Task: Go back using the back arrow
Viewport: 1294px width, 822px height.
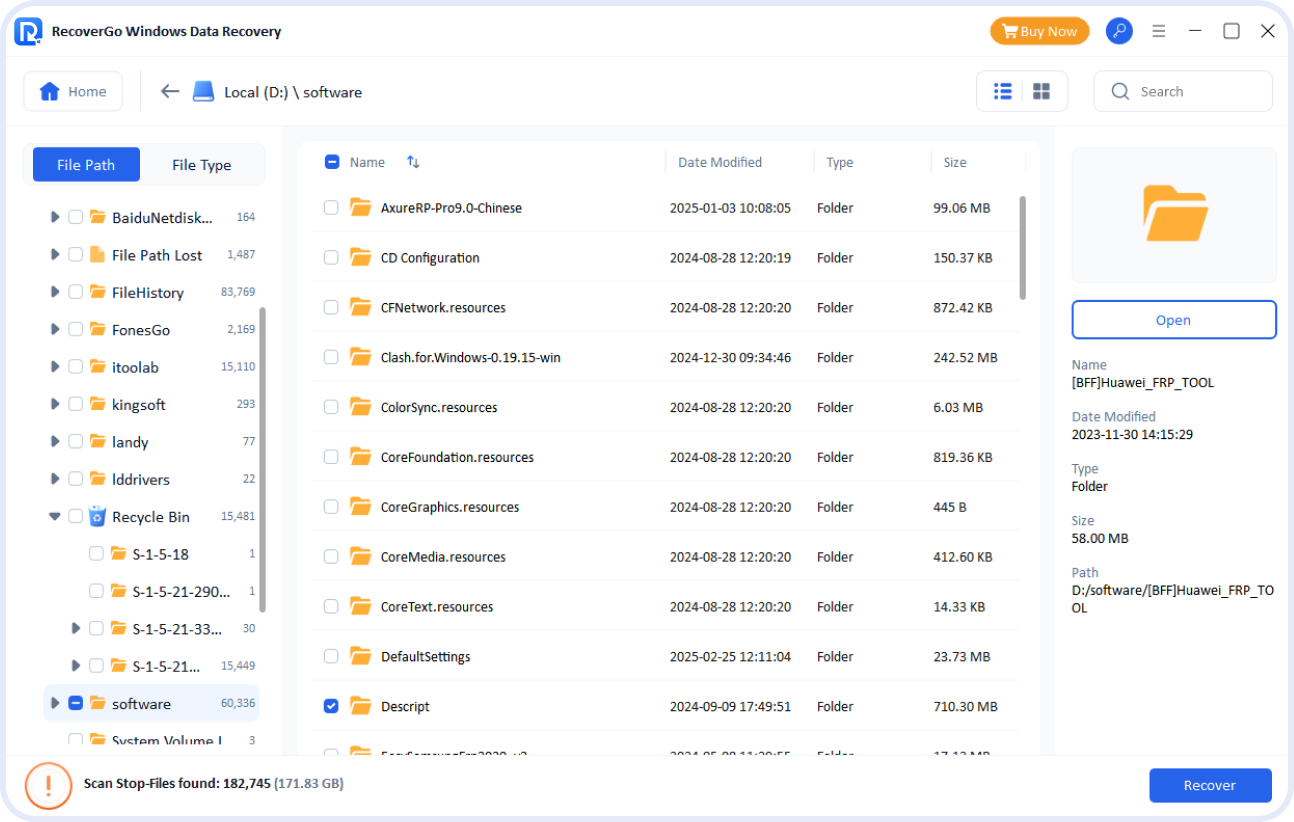Action: pyautogui.click(x=170, y=90)
